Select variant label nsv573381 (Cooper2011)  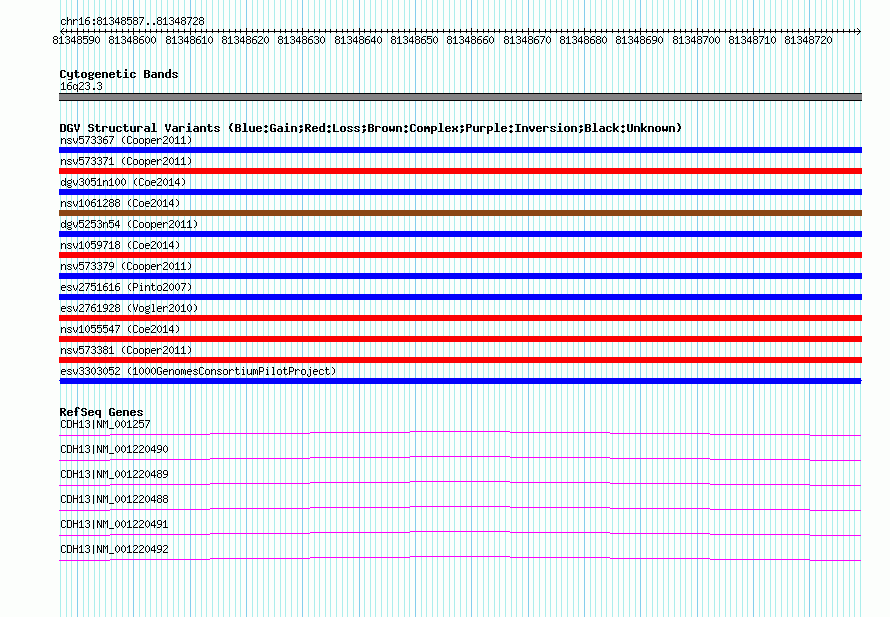(126, 350)
